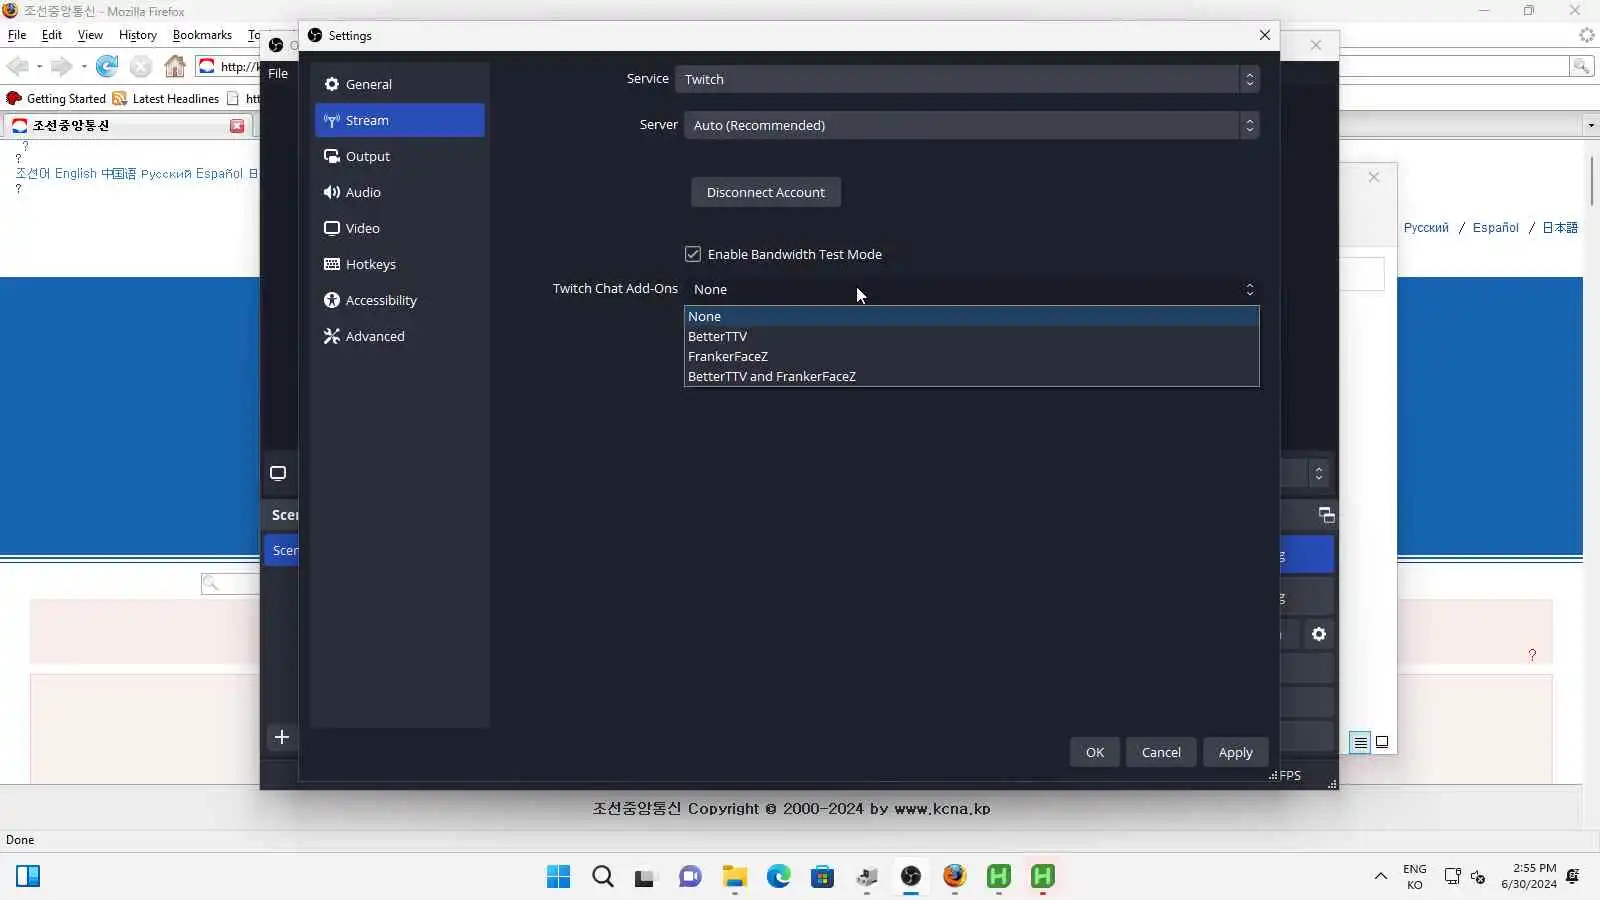The width and height of the screenshot is (1600, 900).
Task: Click the Firefox search bar magnifier icon
Action: point(1582,66)
